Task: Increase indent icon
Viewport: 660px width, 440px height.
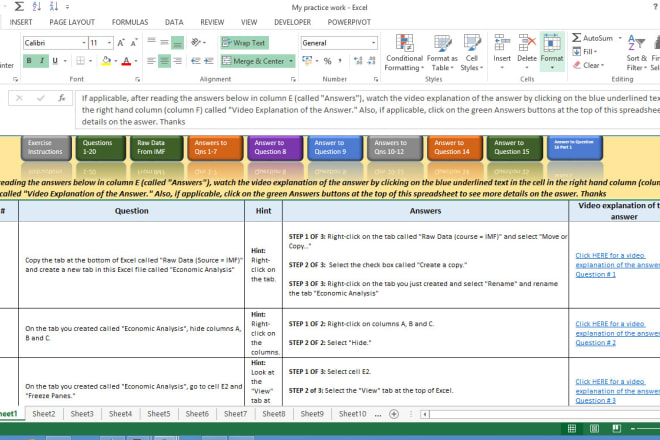Action: 209,61
